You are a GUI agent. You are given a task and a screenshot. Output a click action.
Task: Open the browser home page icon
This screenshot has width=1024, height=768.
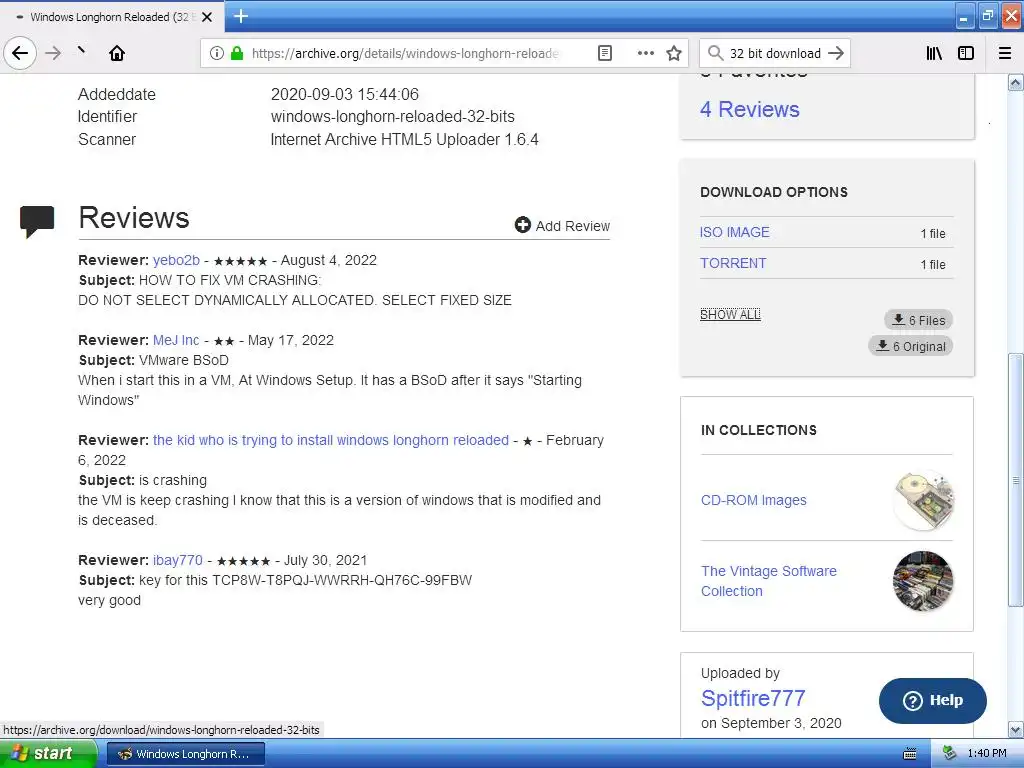(x=117, y=53)
